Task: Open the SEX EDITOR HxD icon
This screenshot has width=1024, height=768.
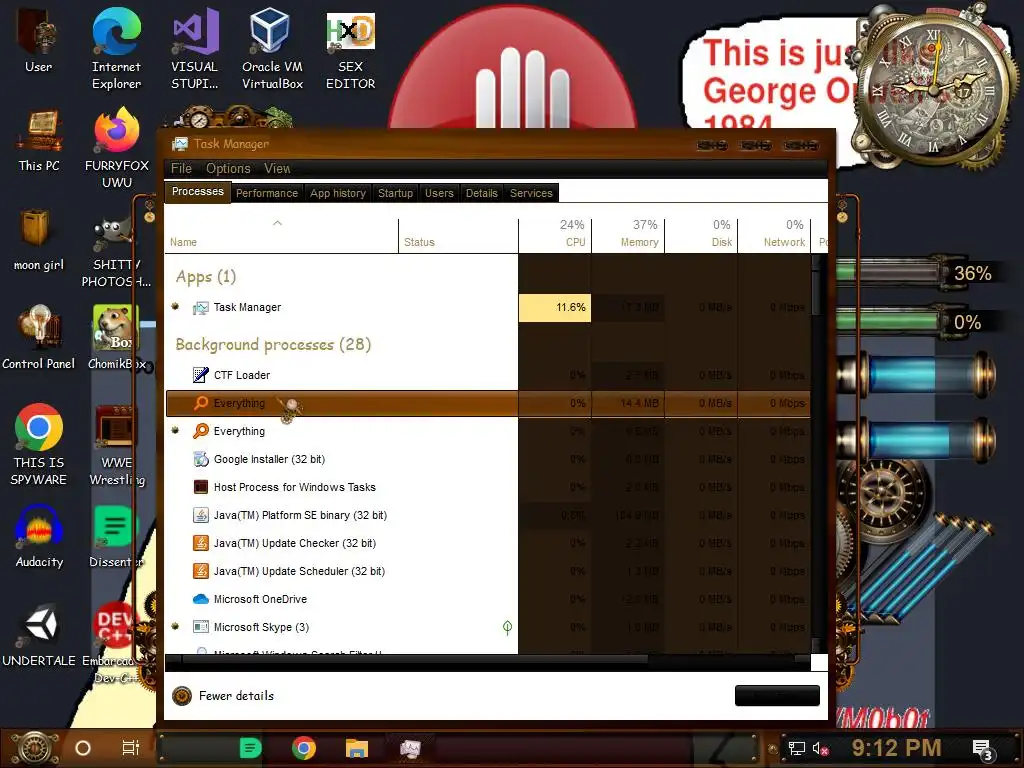Action: tap(350, 50)
